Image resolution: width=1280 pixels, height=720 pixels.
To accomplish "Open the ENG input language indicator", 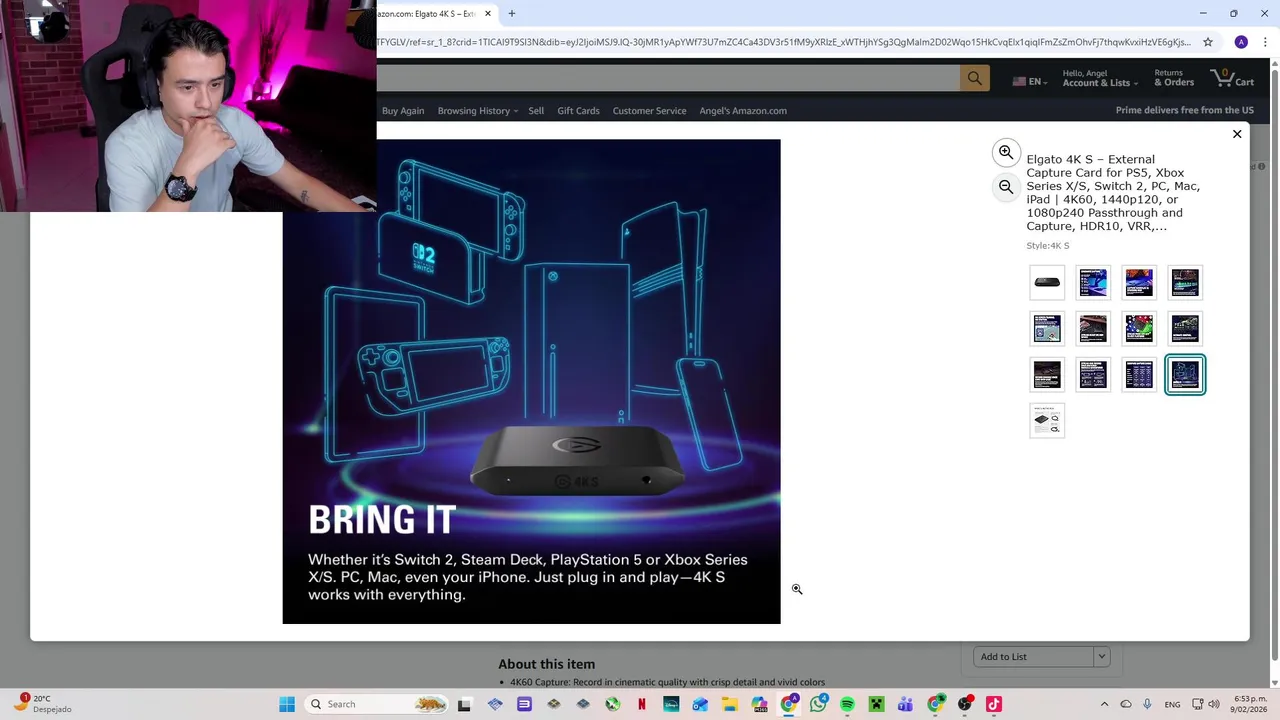I will [1172, 704].
